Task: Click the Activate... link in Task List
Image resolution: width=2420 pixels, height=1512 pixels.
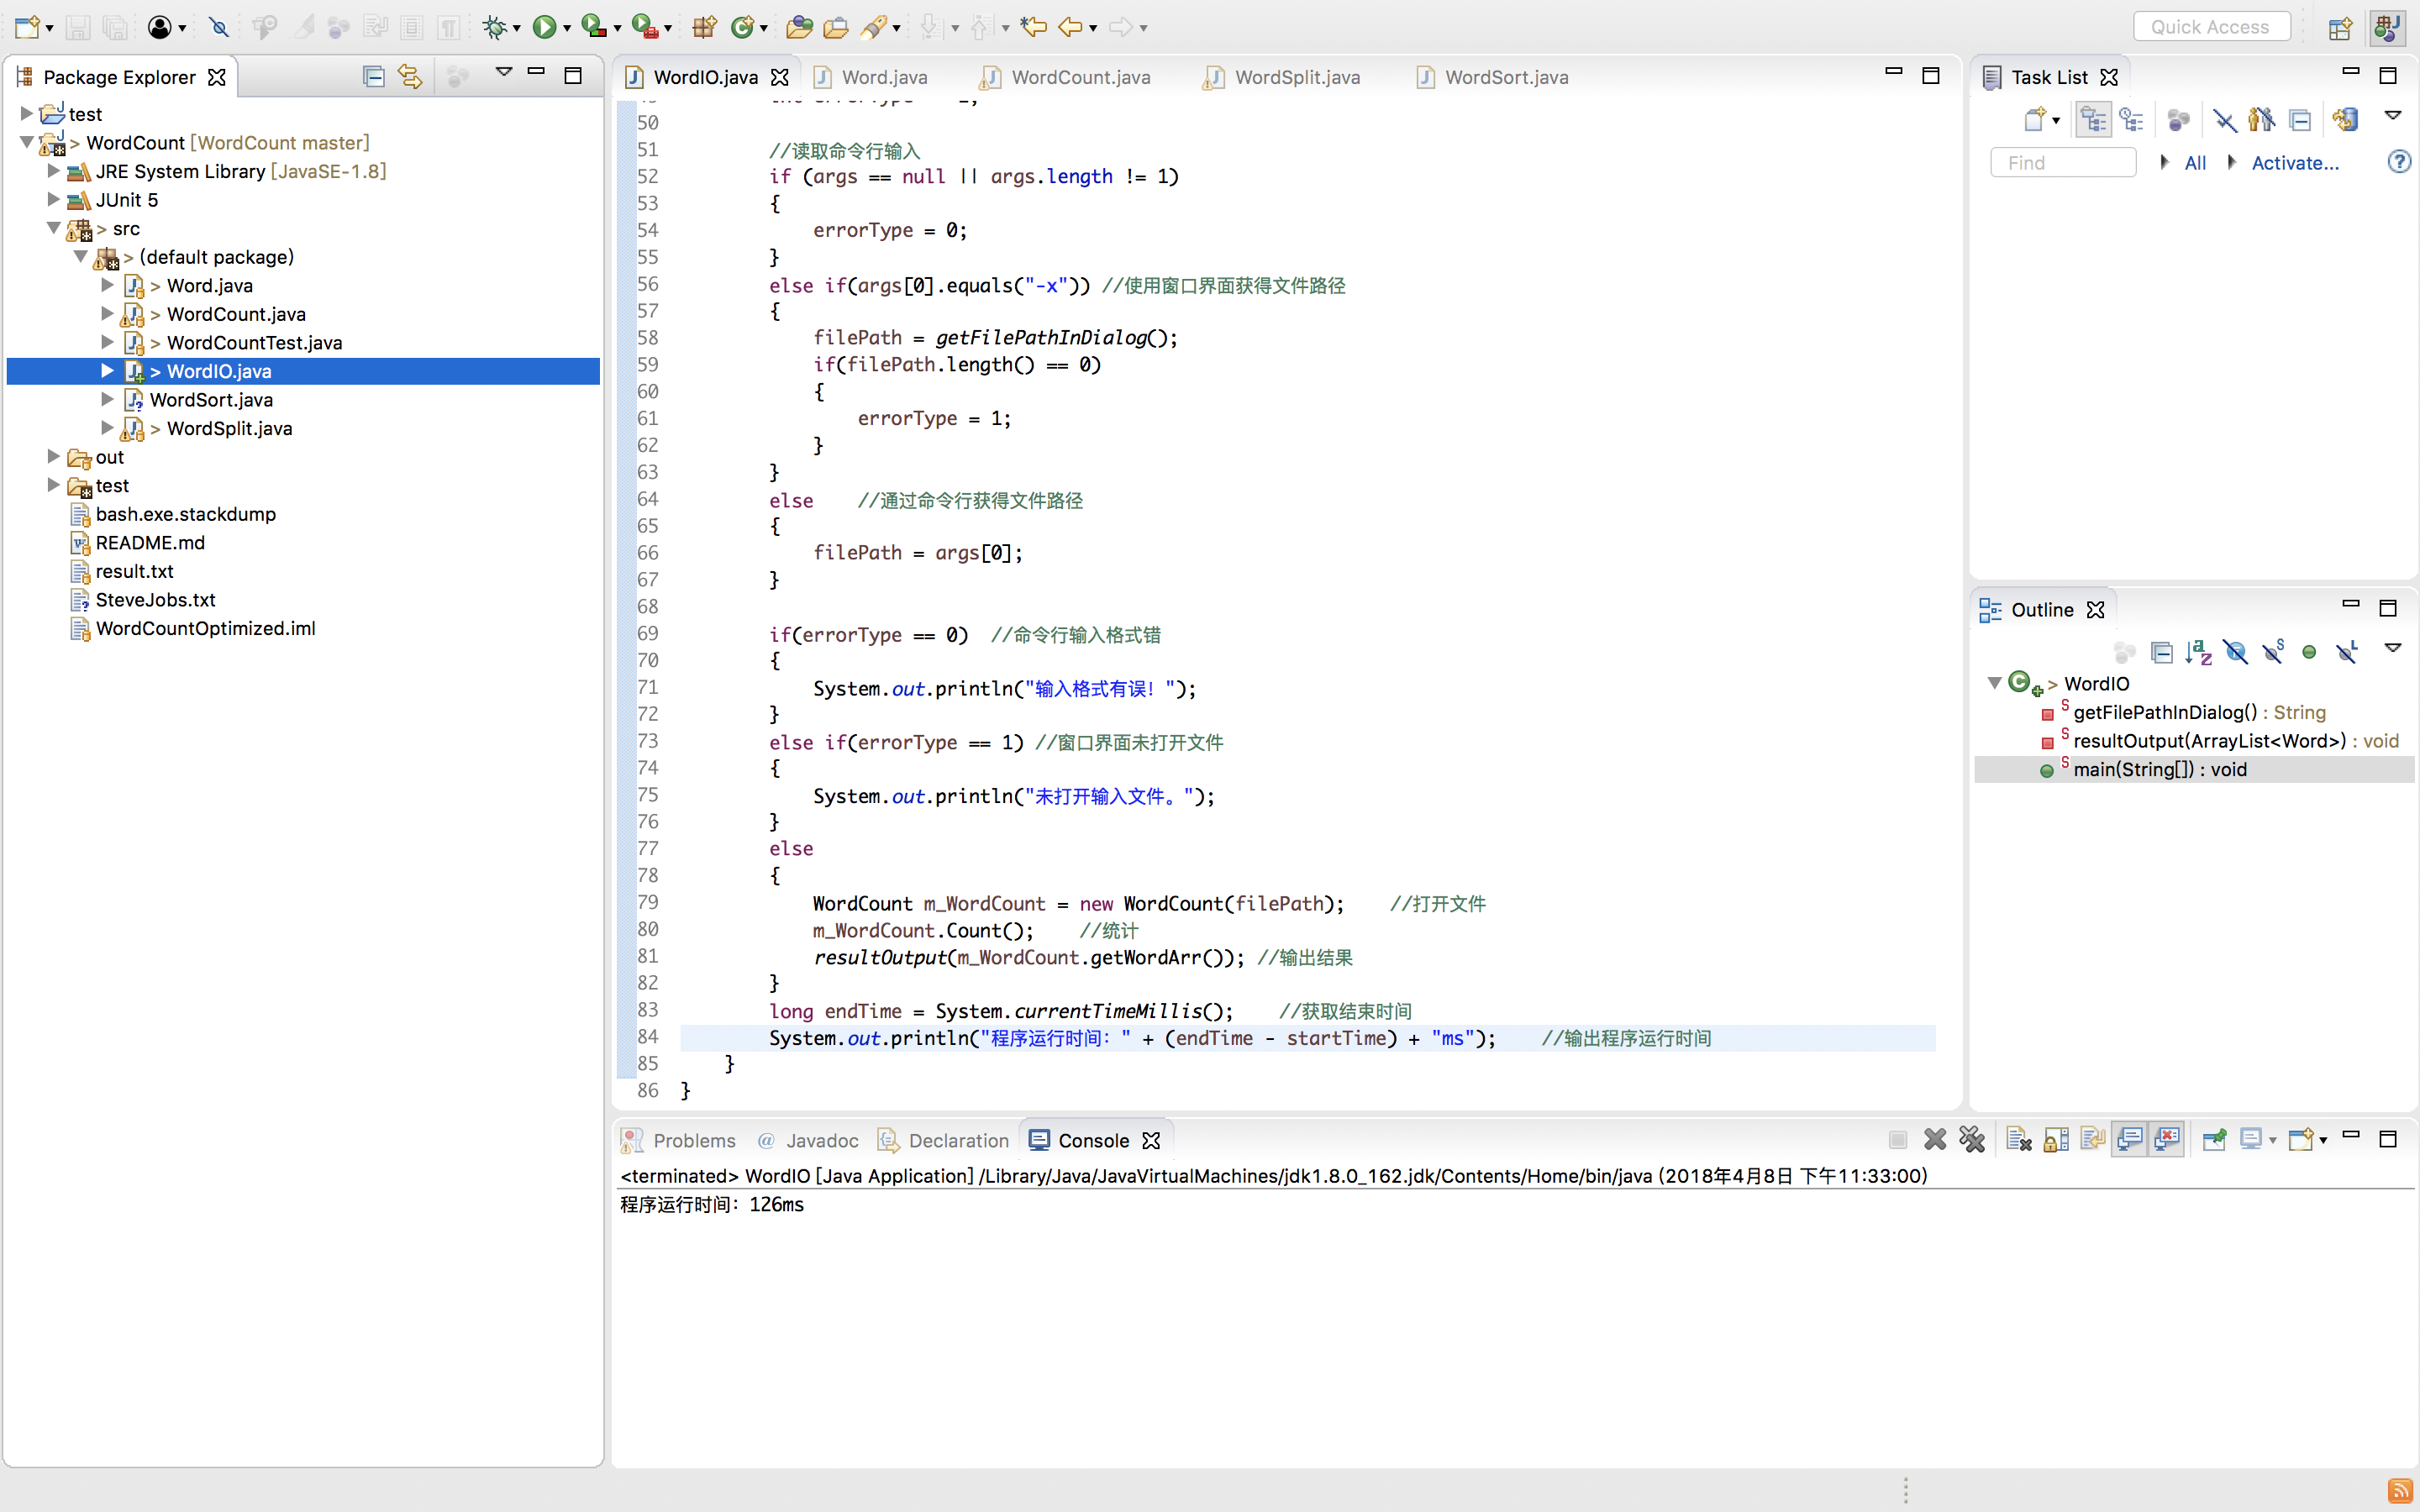Action: point(2294,163)
